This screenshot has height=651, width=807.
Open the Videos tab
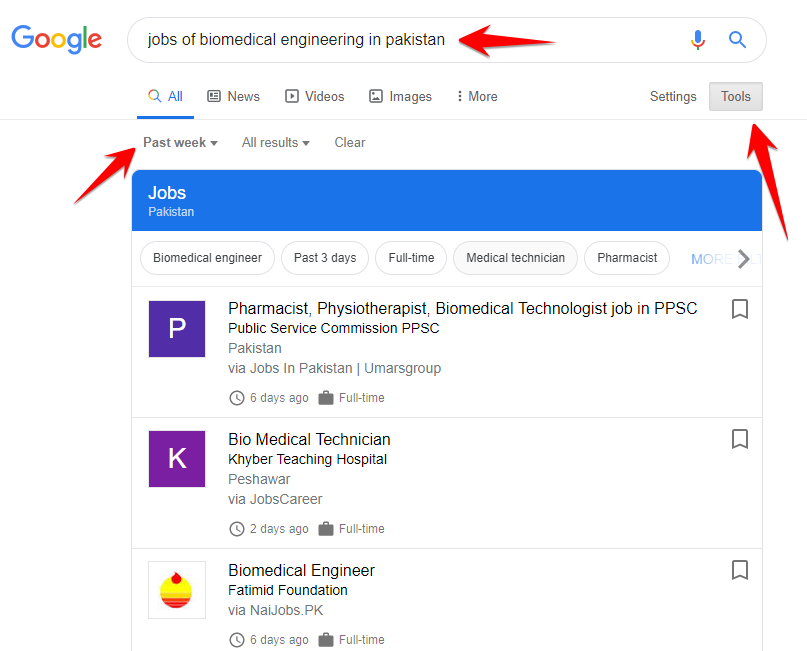click(x=314, y=96)
